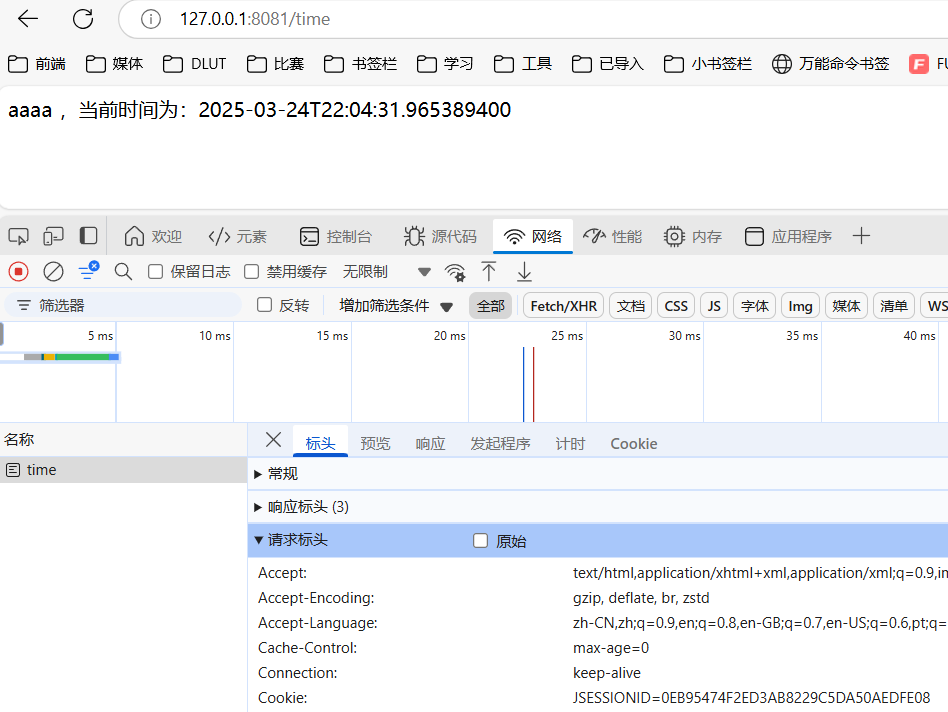Activate the inspect element picker icon
Viewport: 948px width, 712px height.
point(18,236)
